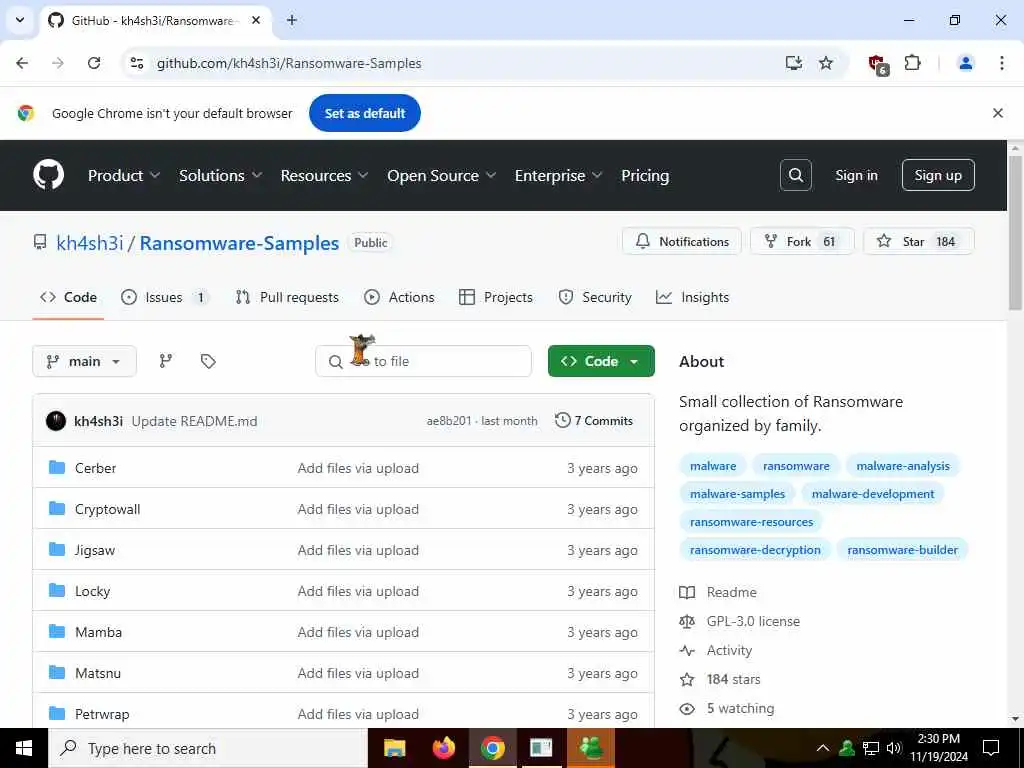The width and height of the screenshot is (1024, 768).
Task: Open Windows Start menu
Action: click(x=24, y=748)
